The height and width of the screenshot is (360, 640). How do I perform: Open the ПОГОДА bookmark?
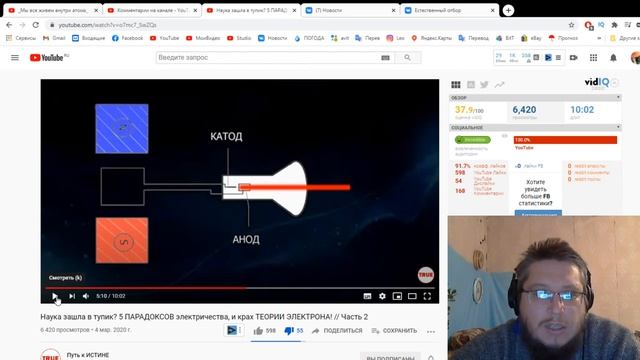[x=309, y=38]
